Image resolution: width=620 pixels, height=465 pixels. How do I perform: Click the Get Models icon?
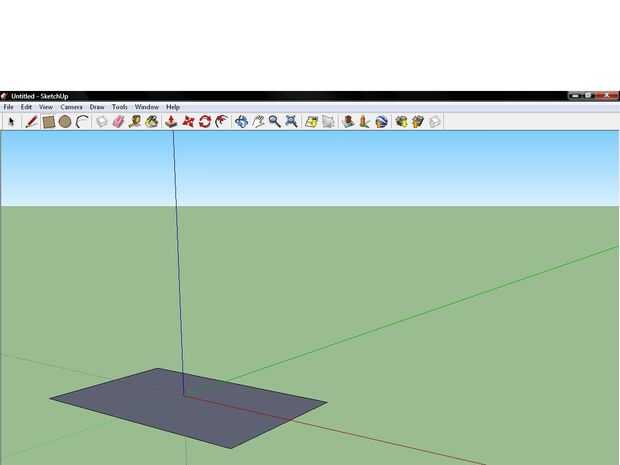401,121
